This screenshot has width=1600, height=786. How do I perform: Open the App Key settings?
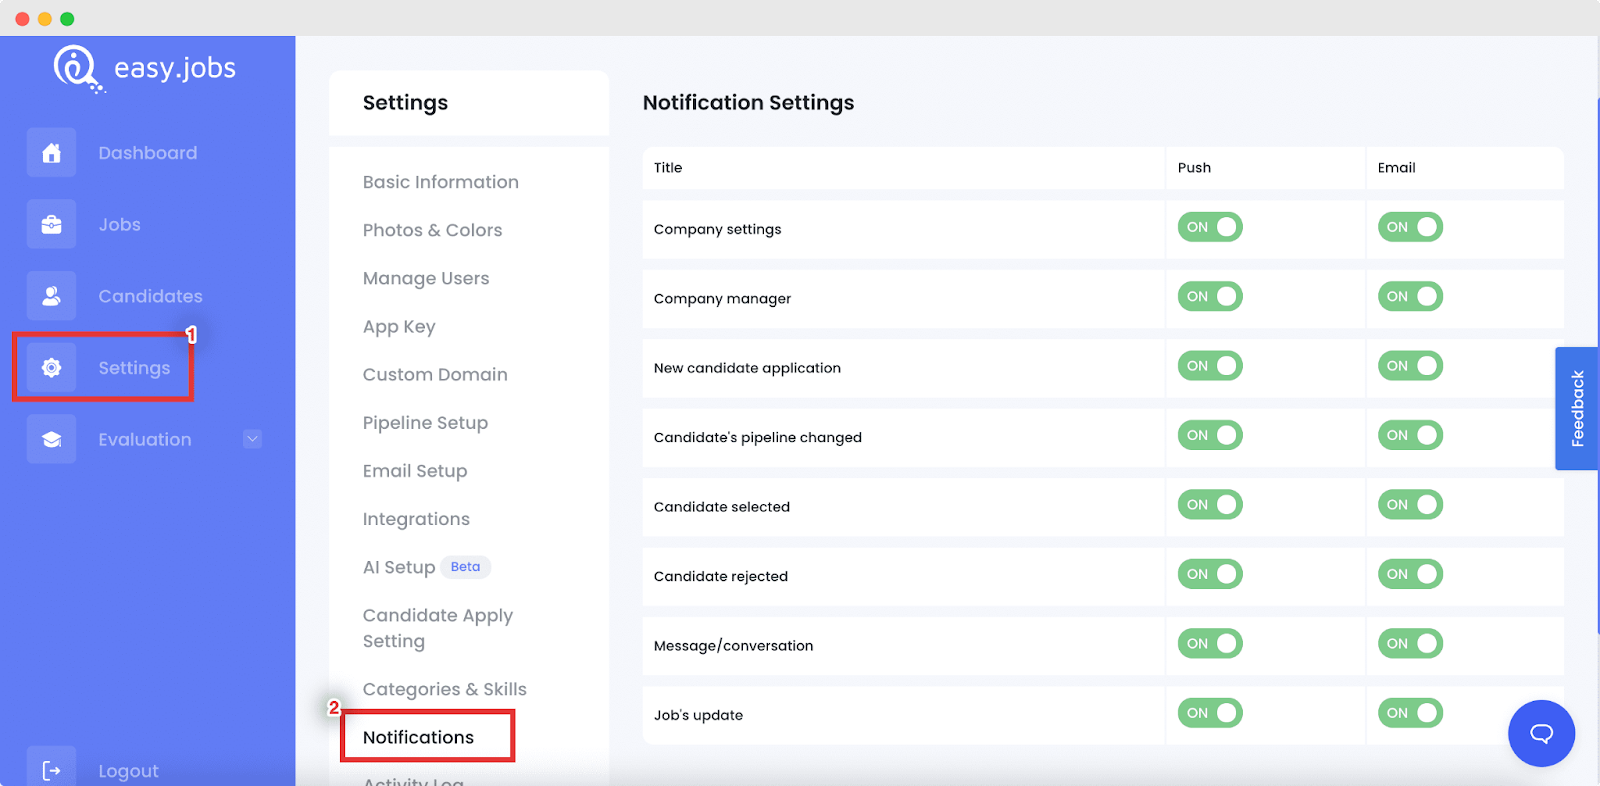(x=399, y=327)
